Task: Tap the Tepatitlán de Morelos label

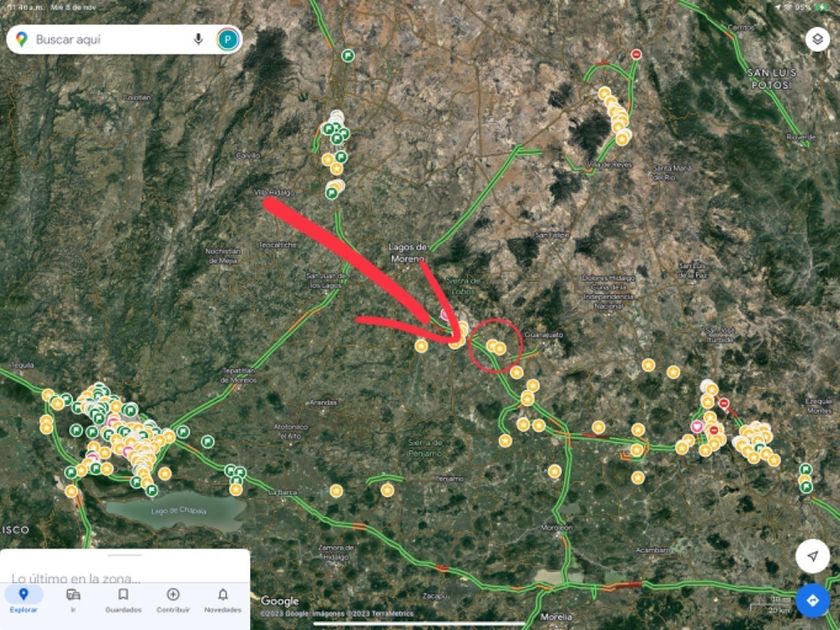Action: click(x=238, y=376)
